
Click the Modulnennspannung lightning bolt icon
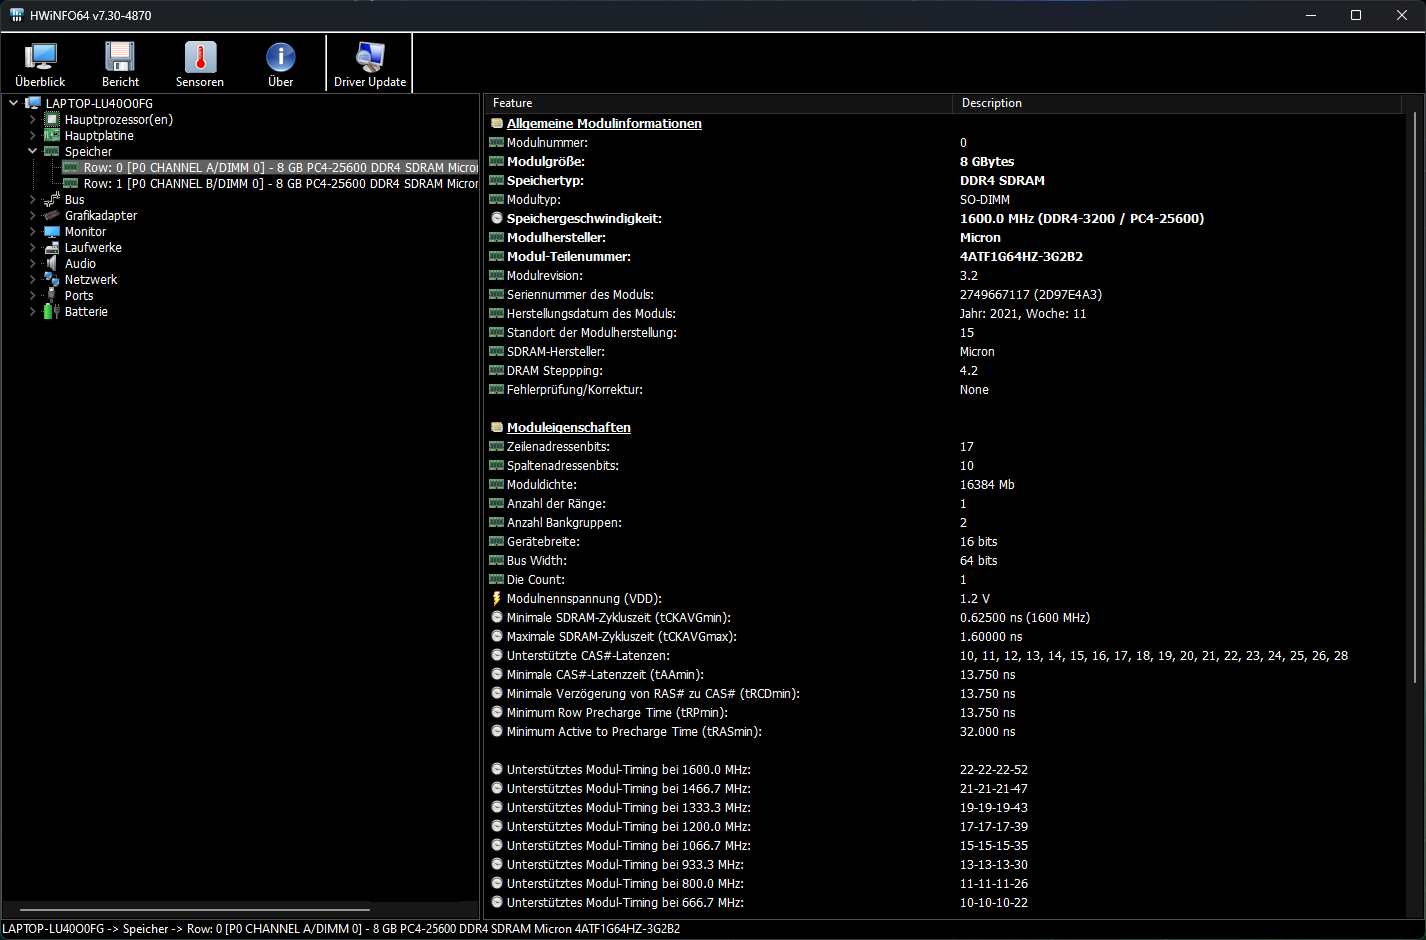pyautogui.click(x=497, y=598)
